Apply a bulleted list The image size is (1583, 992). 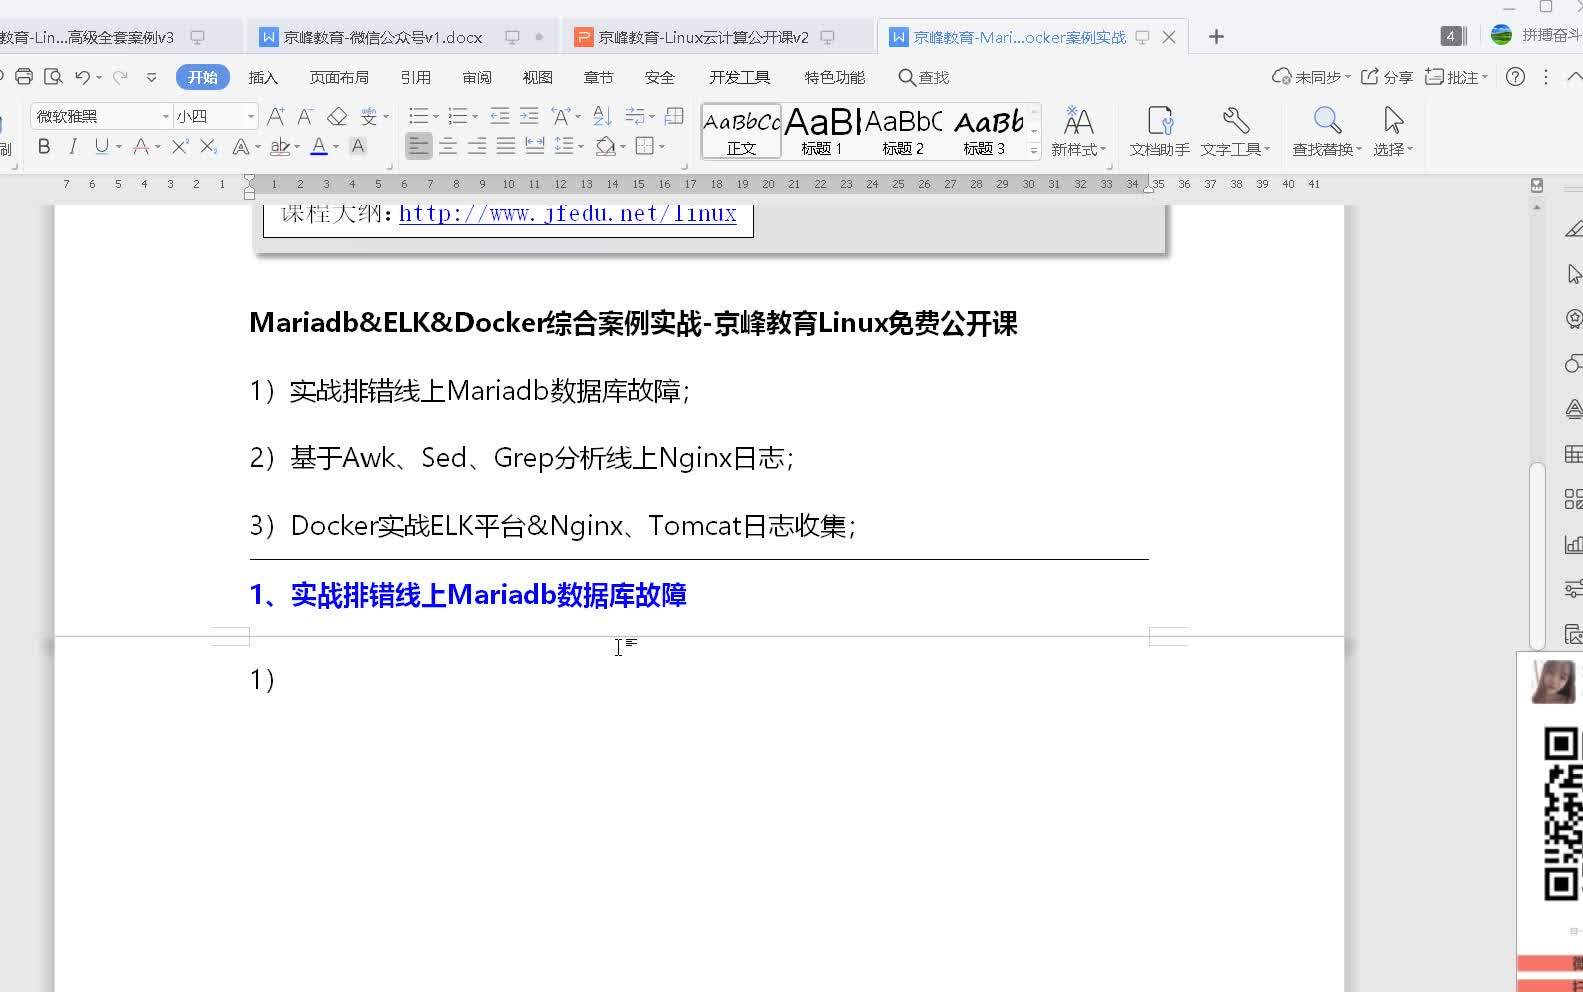419,116
